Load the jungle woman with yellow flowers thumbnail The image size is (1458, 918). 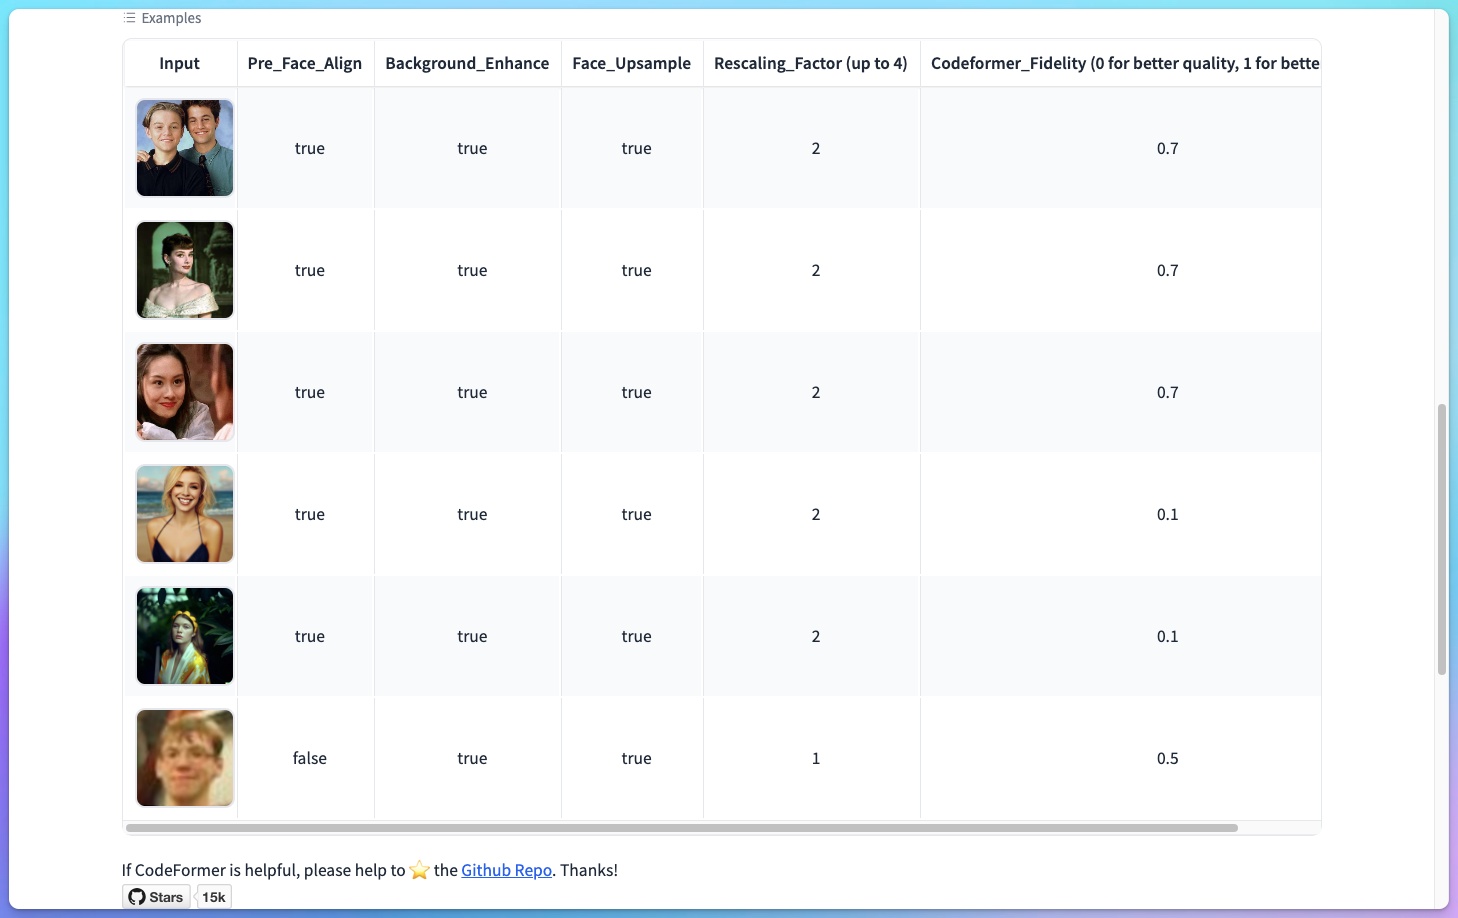[x=185, y=636]
